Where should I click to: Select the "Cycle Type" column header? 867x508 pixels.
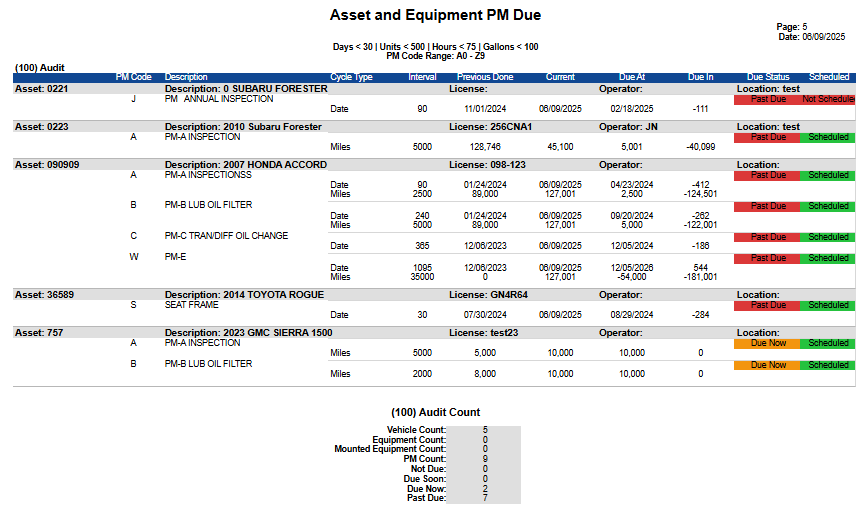(351, 77)
